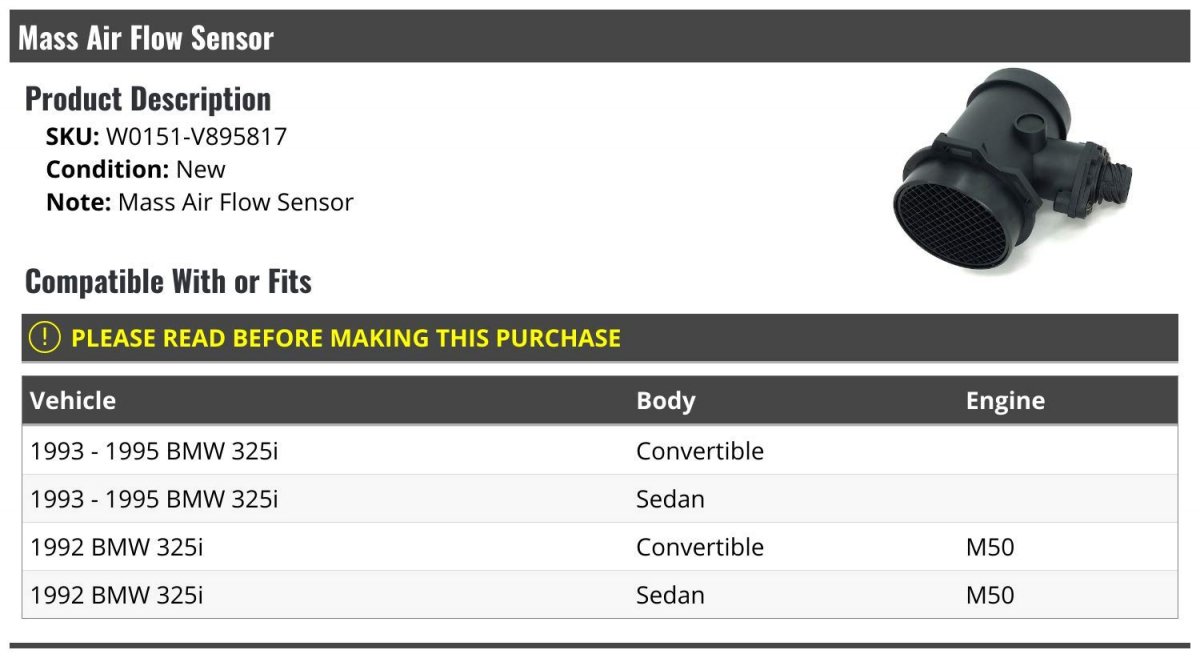Click the Note: Mass Air Flow Sensor line
The image size is (1200, 658).
coord(200,202)
